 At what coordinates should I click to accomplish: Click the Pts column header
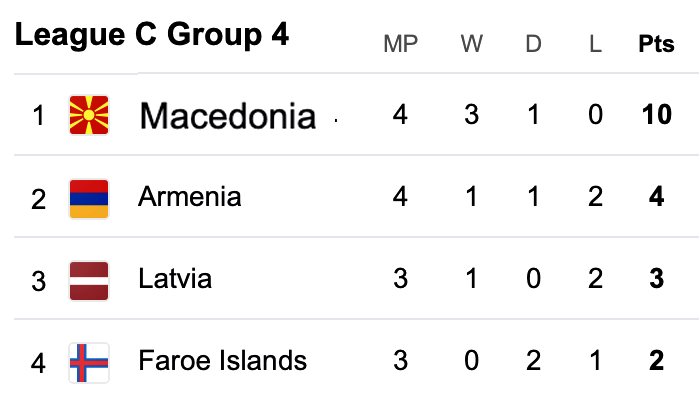[656, 45]
